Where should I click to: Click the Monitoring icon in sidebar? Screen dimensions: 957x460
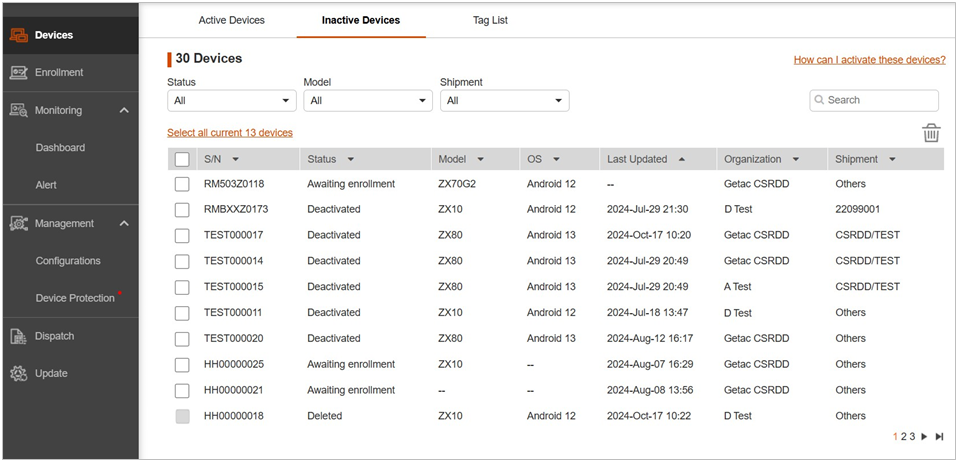[18, 110]
